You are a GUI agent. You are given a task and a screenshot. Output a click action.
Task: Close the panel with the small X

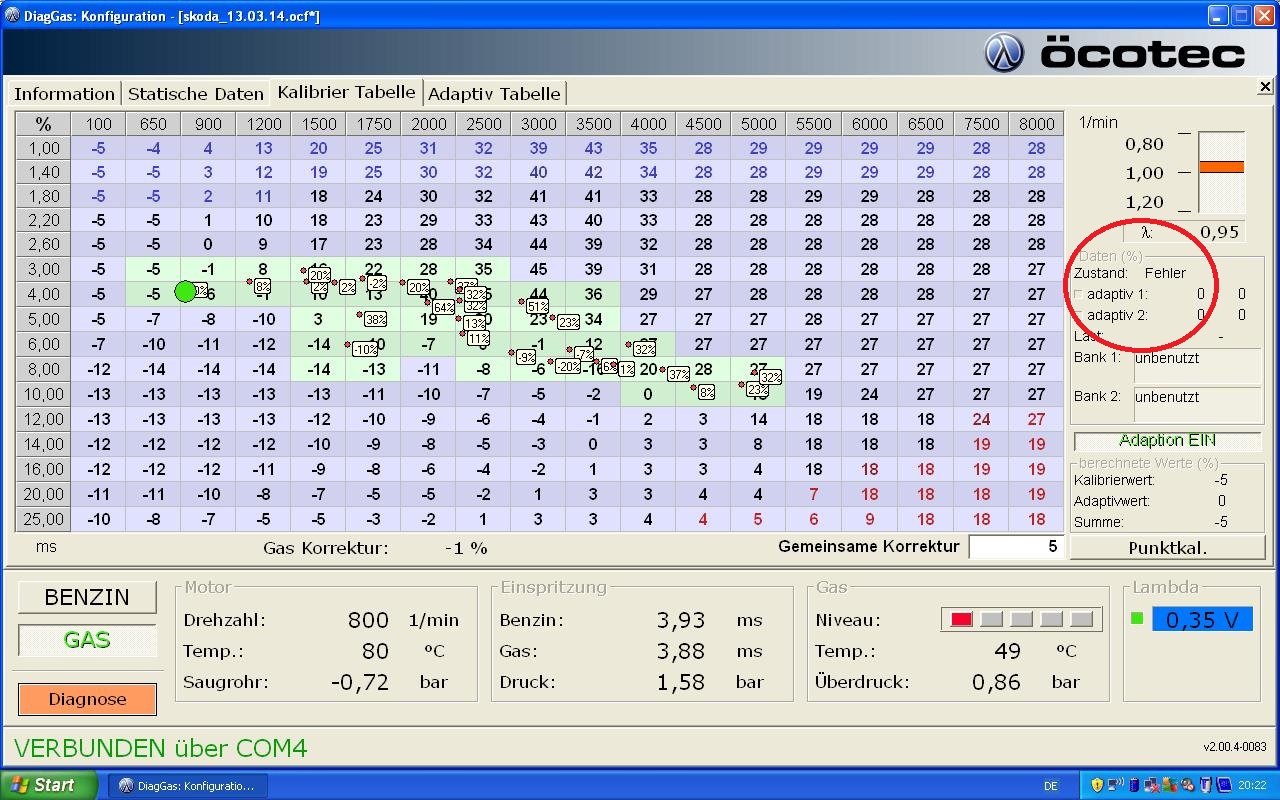tap(1265, 88)
